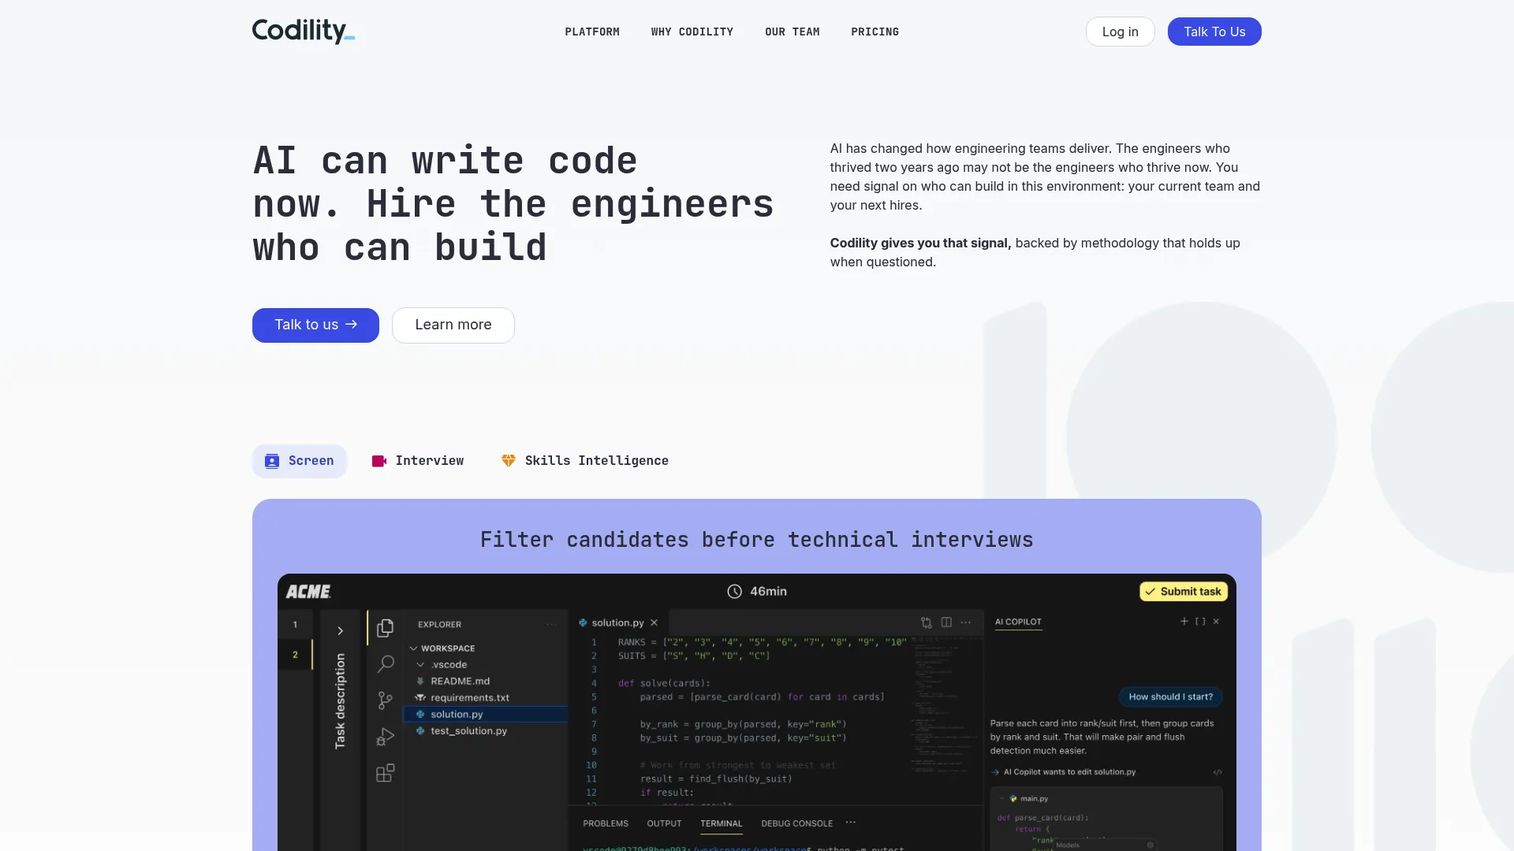Click the compare changes icon in editor toolbar
Image resolution: width=1514 pixels, height=851 pixels.
coord(926,622)
